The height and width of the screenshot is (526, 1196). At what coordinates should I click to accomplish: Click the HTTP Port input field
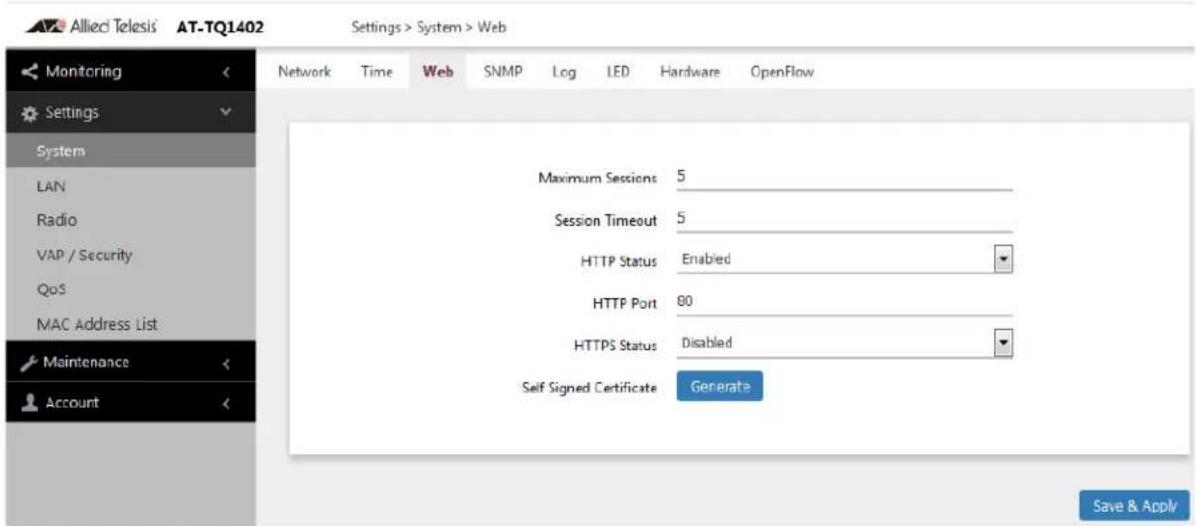[844, 302]
